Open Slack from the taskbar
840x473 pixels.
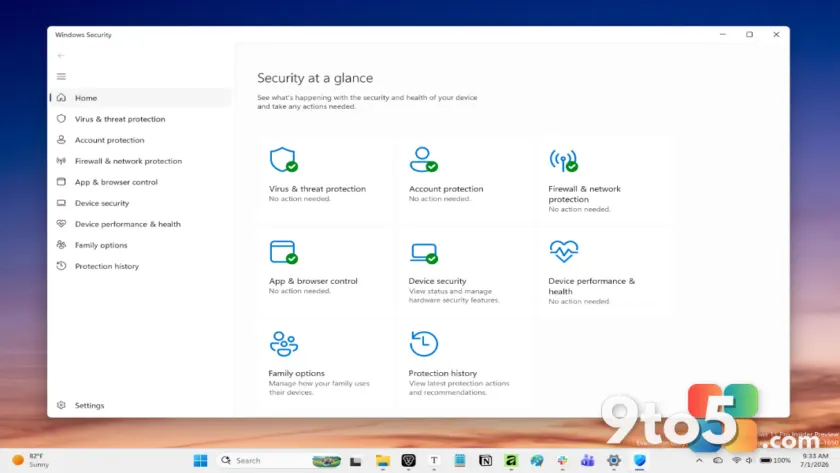[x=562, y=460]
